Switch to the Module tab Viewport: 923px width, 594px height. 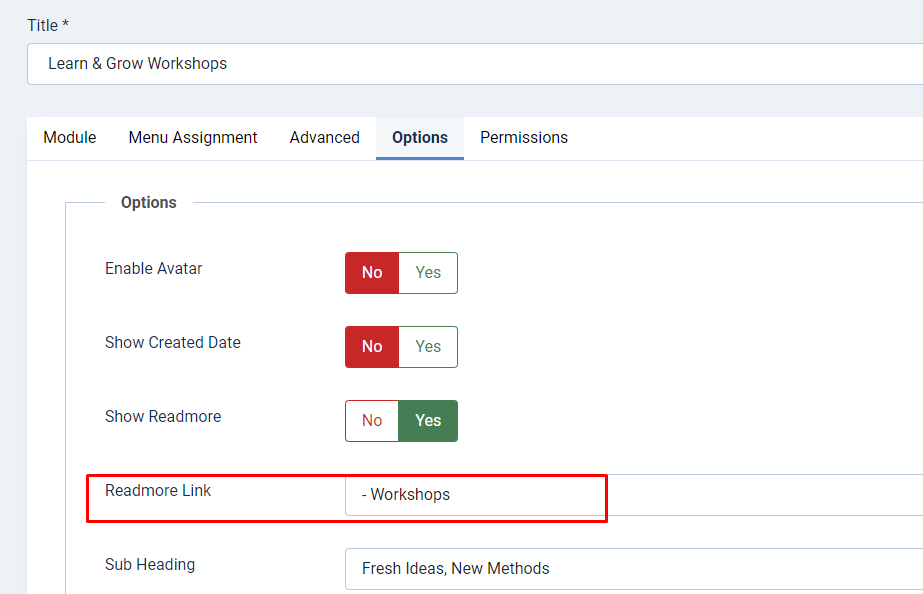70,138
